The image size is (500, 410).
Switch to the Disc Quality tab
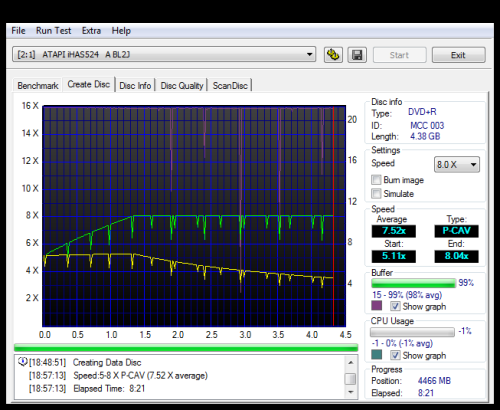point(182,86)
